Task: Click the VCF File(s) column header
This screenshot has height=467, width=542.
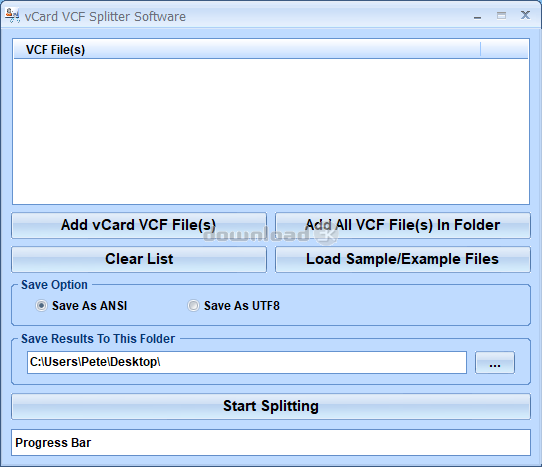Action: [247, 49]
